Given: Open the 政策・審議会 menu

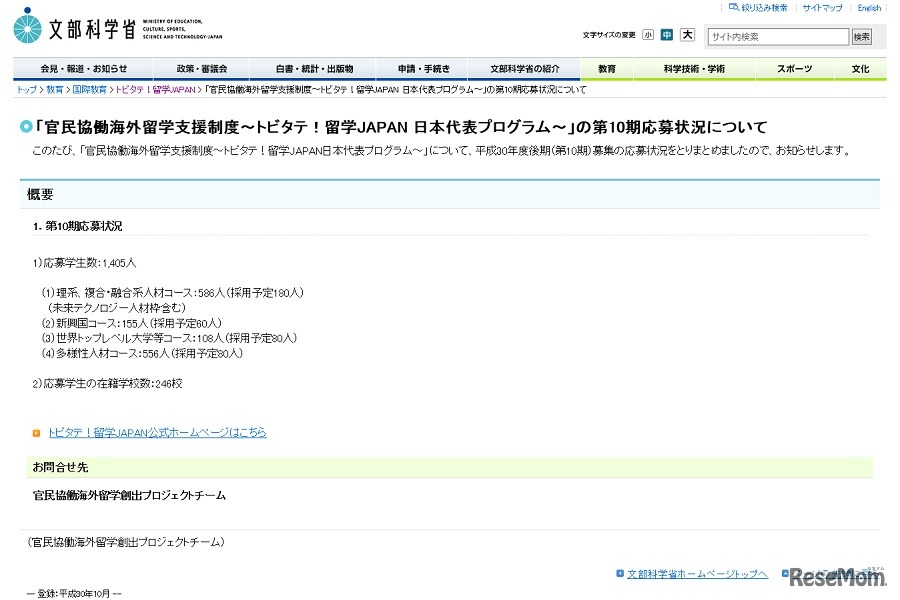Looking at the screenshot, I should click(x=201, y=68).
